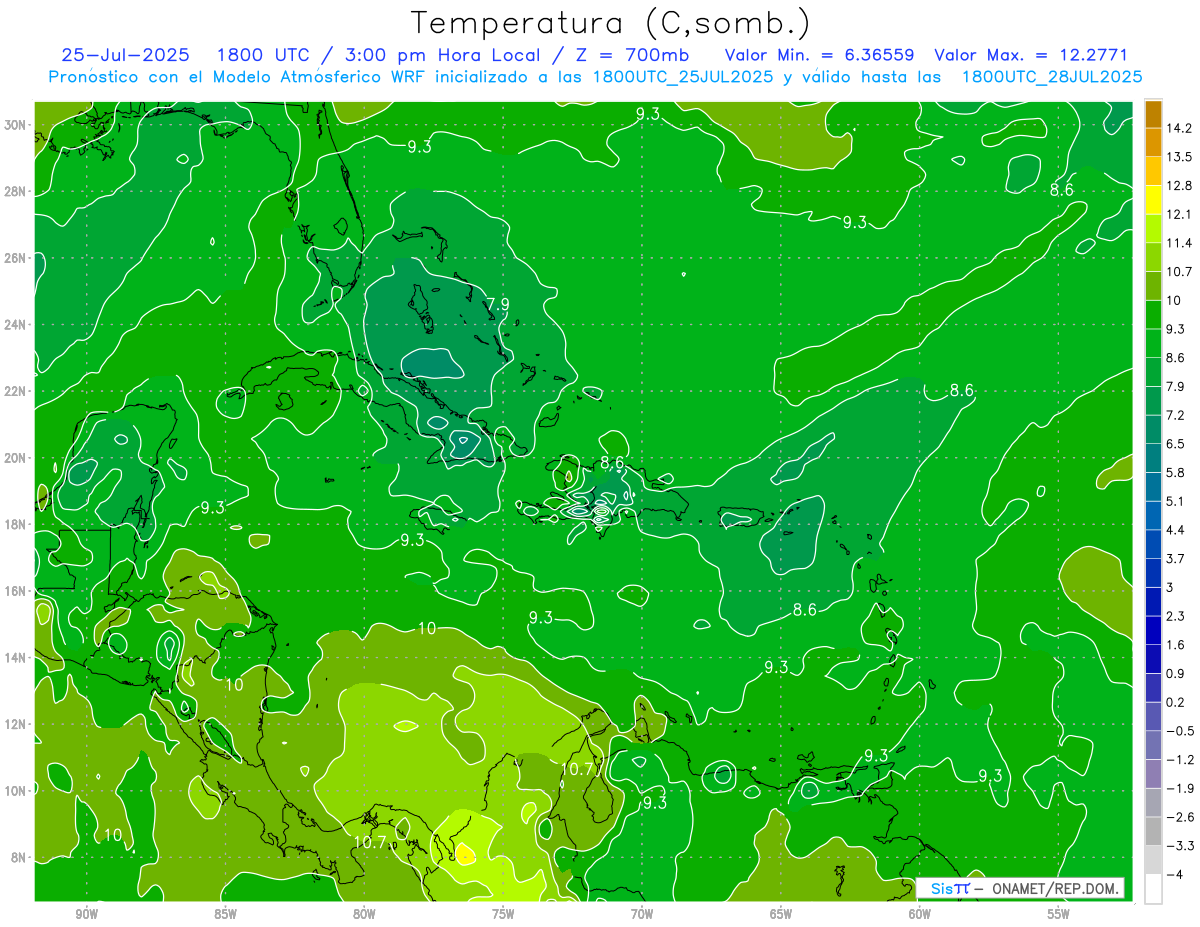
Task: Click the "18N" latitude axis label
Action: (17, 524)
